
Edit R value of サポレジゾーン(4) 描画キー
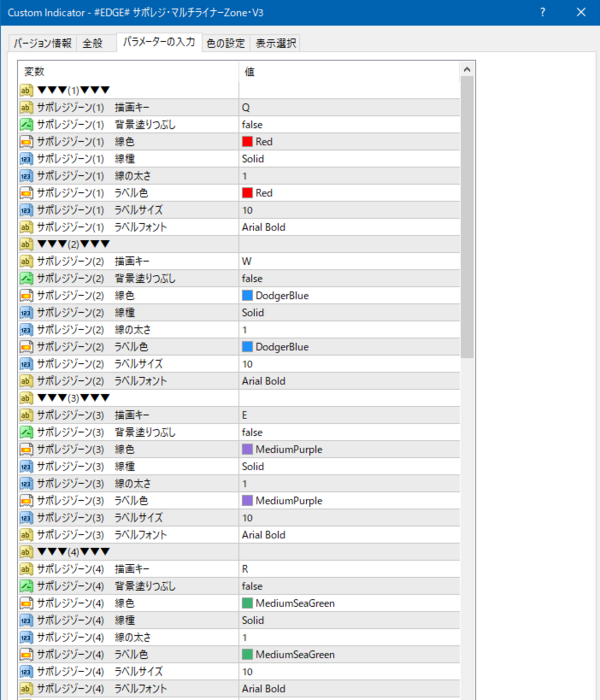tap(349, 569)
